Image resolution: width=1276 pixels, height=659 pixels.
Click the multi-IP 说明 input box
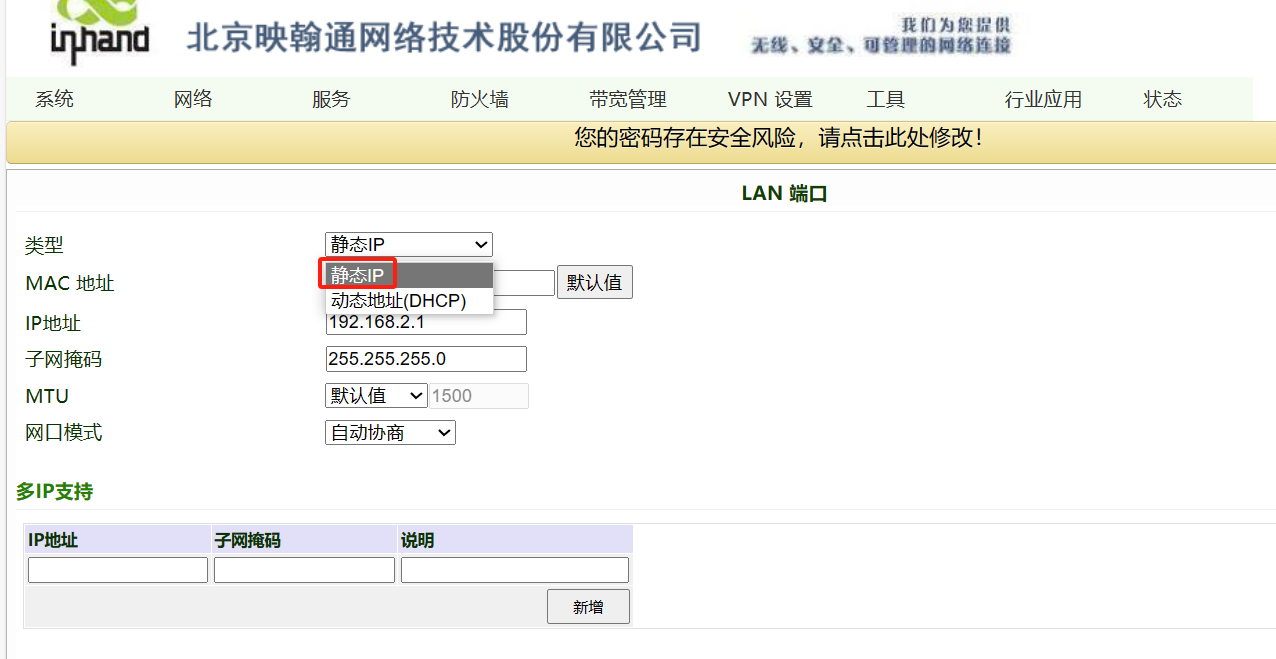[515, 570]
